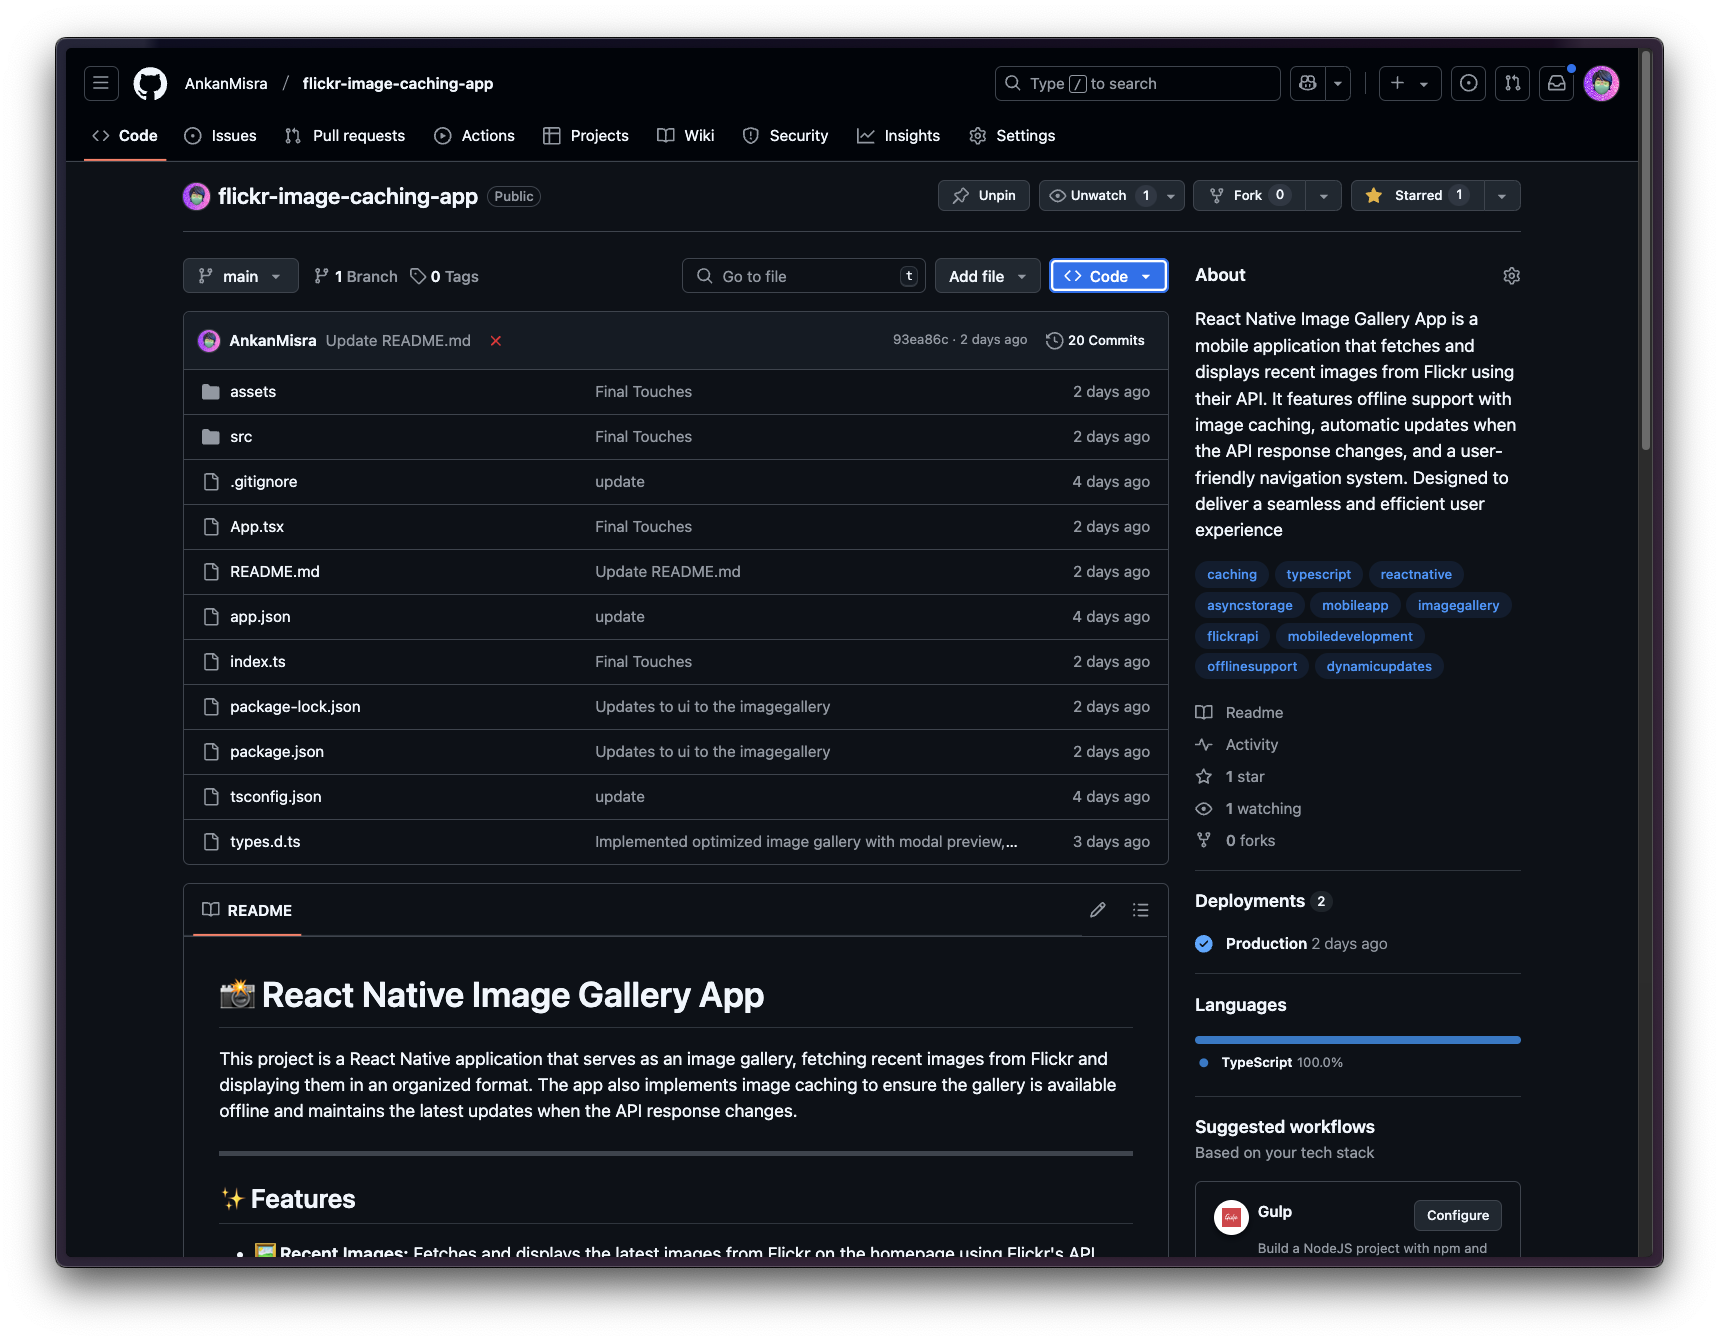Open the Unwatch notification options
Screen dimensions: 1719x1341
(x=1111, y=195)
